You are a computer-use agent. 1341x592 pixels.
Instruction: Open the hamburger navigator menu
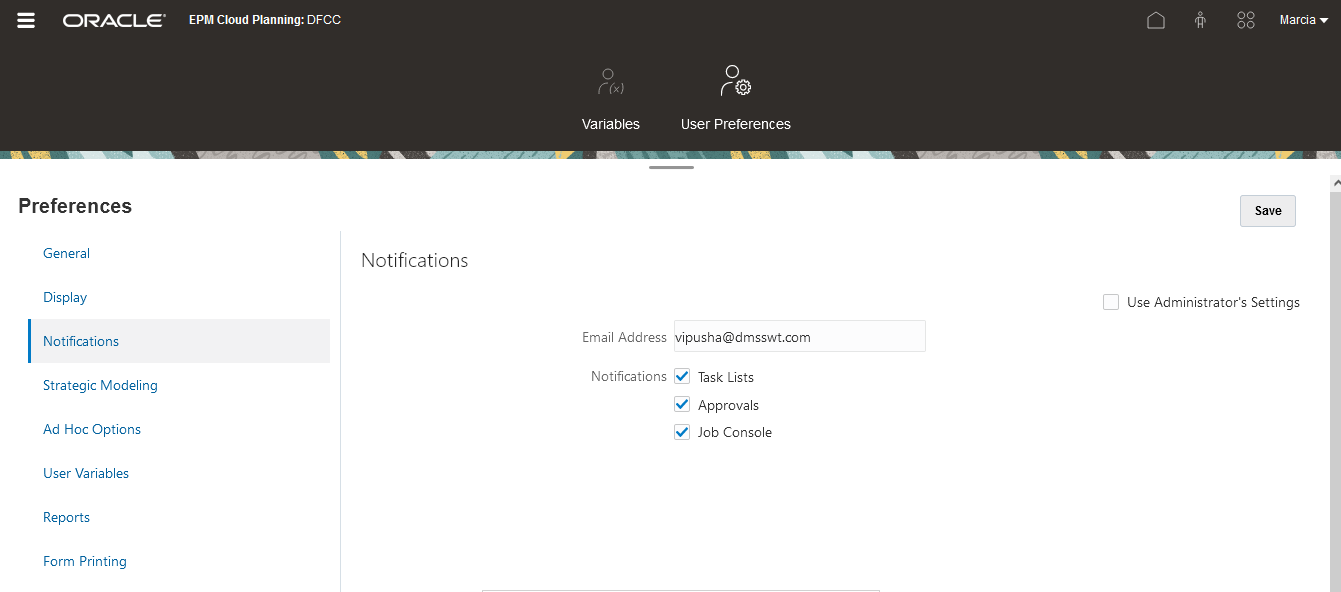point(26,20)
